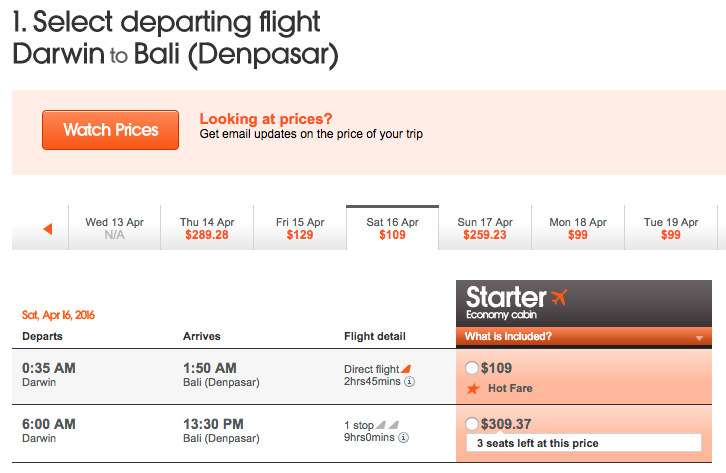This screenshot has height=473, width=726.
Task: Click the Starter orange airplane logo
Action: click(x=559, y=297)
